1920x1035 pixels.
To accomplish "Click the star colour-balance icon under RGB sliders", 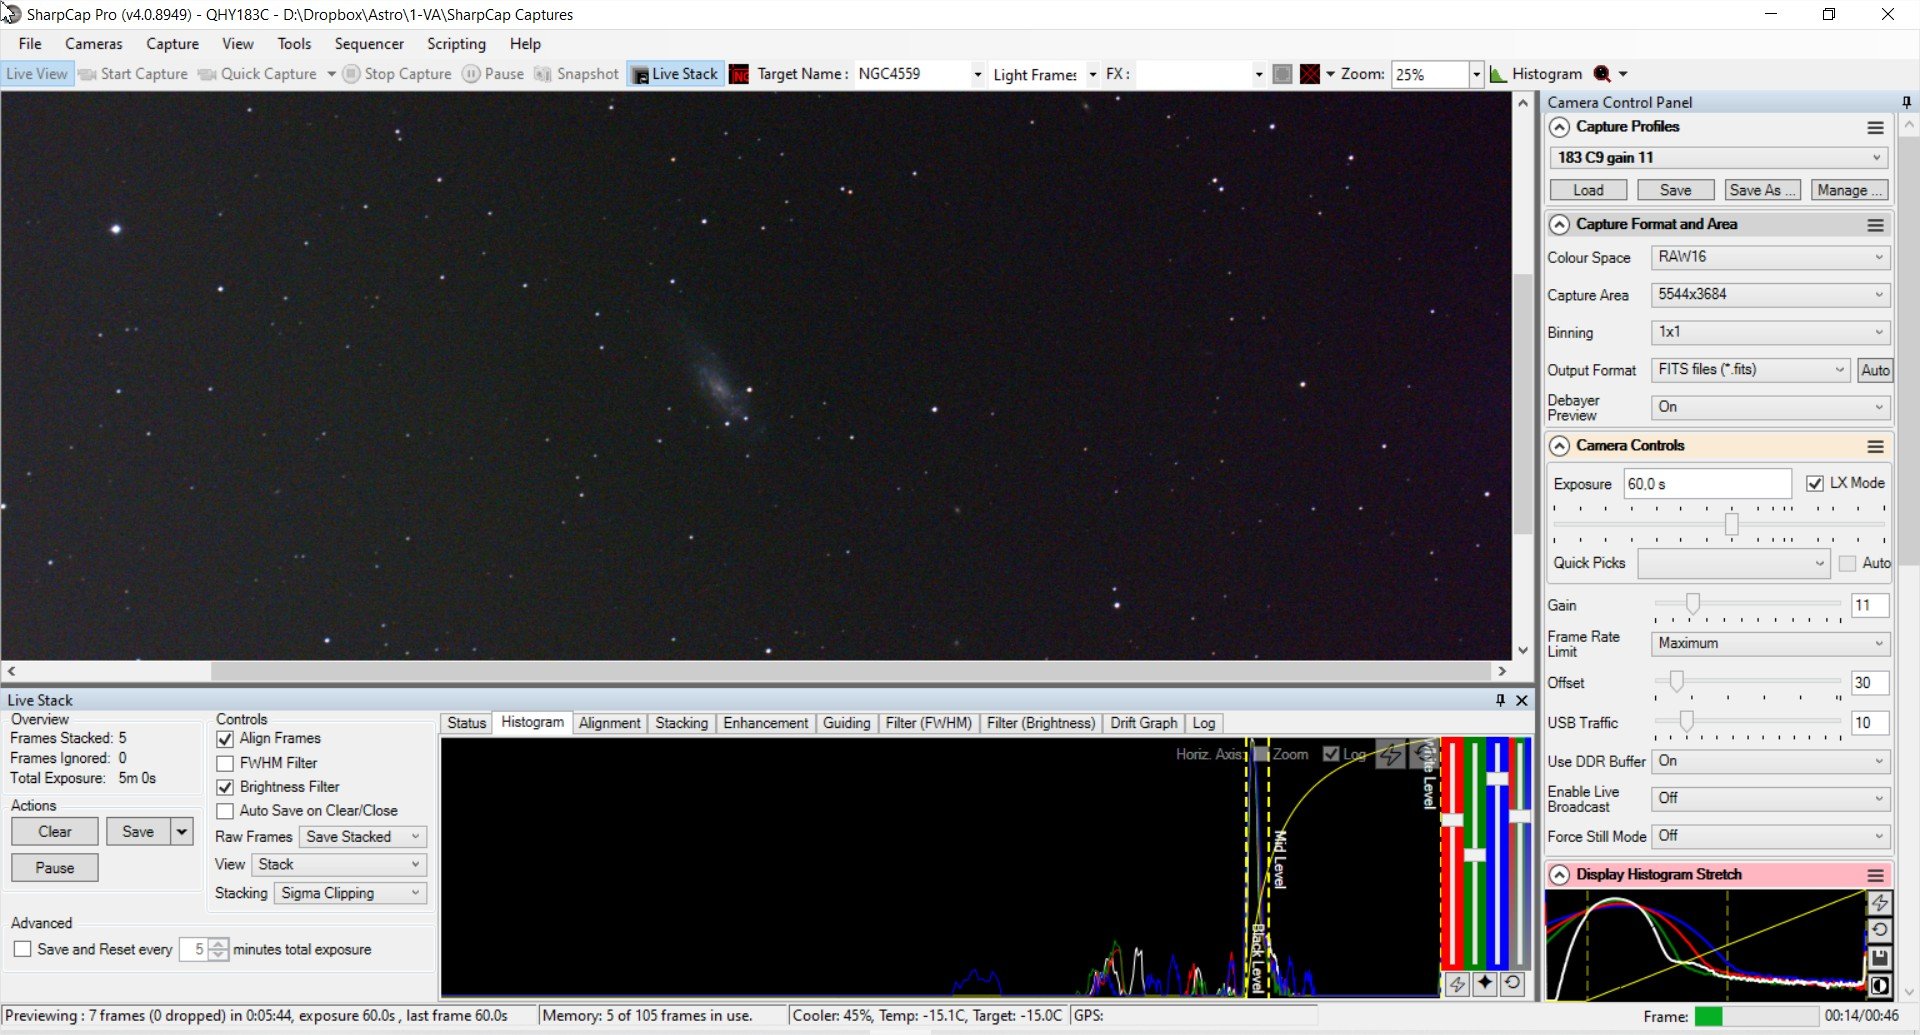I will tap(1485, 983).
